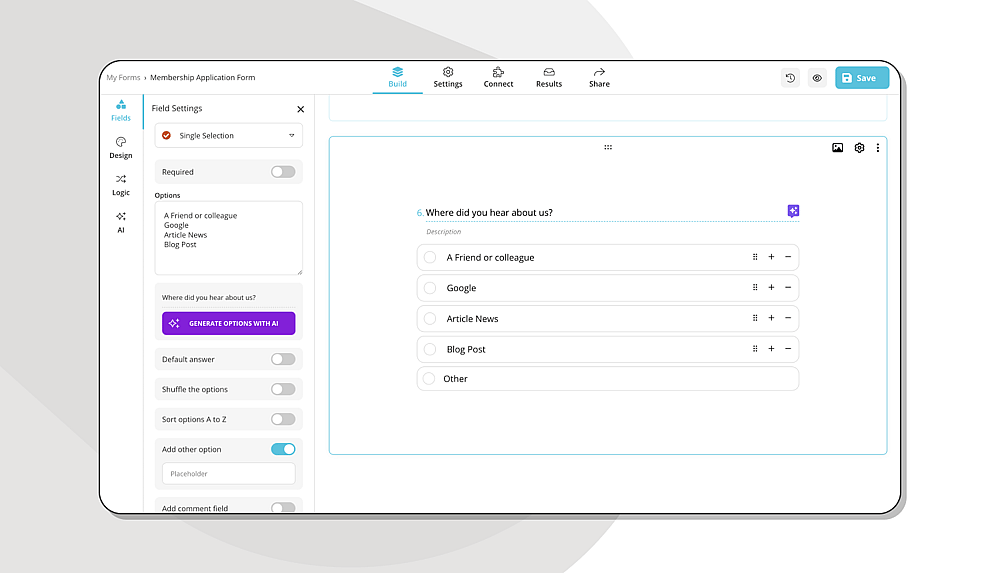Click the 'A Friend or colleague' option label text
The width and height of the screenshot is (1000, 573).
[x=490, y=257]
